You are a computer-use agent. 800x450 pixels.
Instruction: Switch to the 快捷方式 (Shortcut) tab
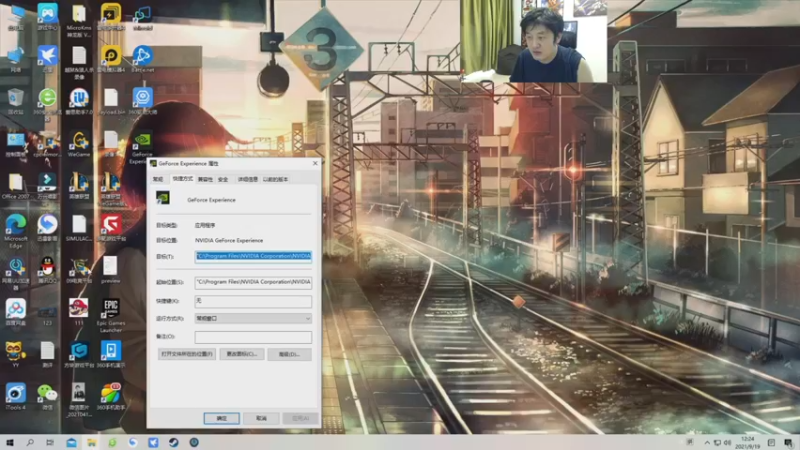tap(182, 179)
